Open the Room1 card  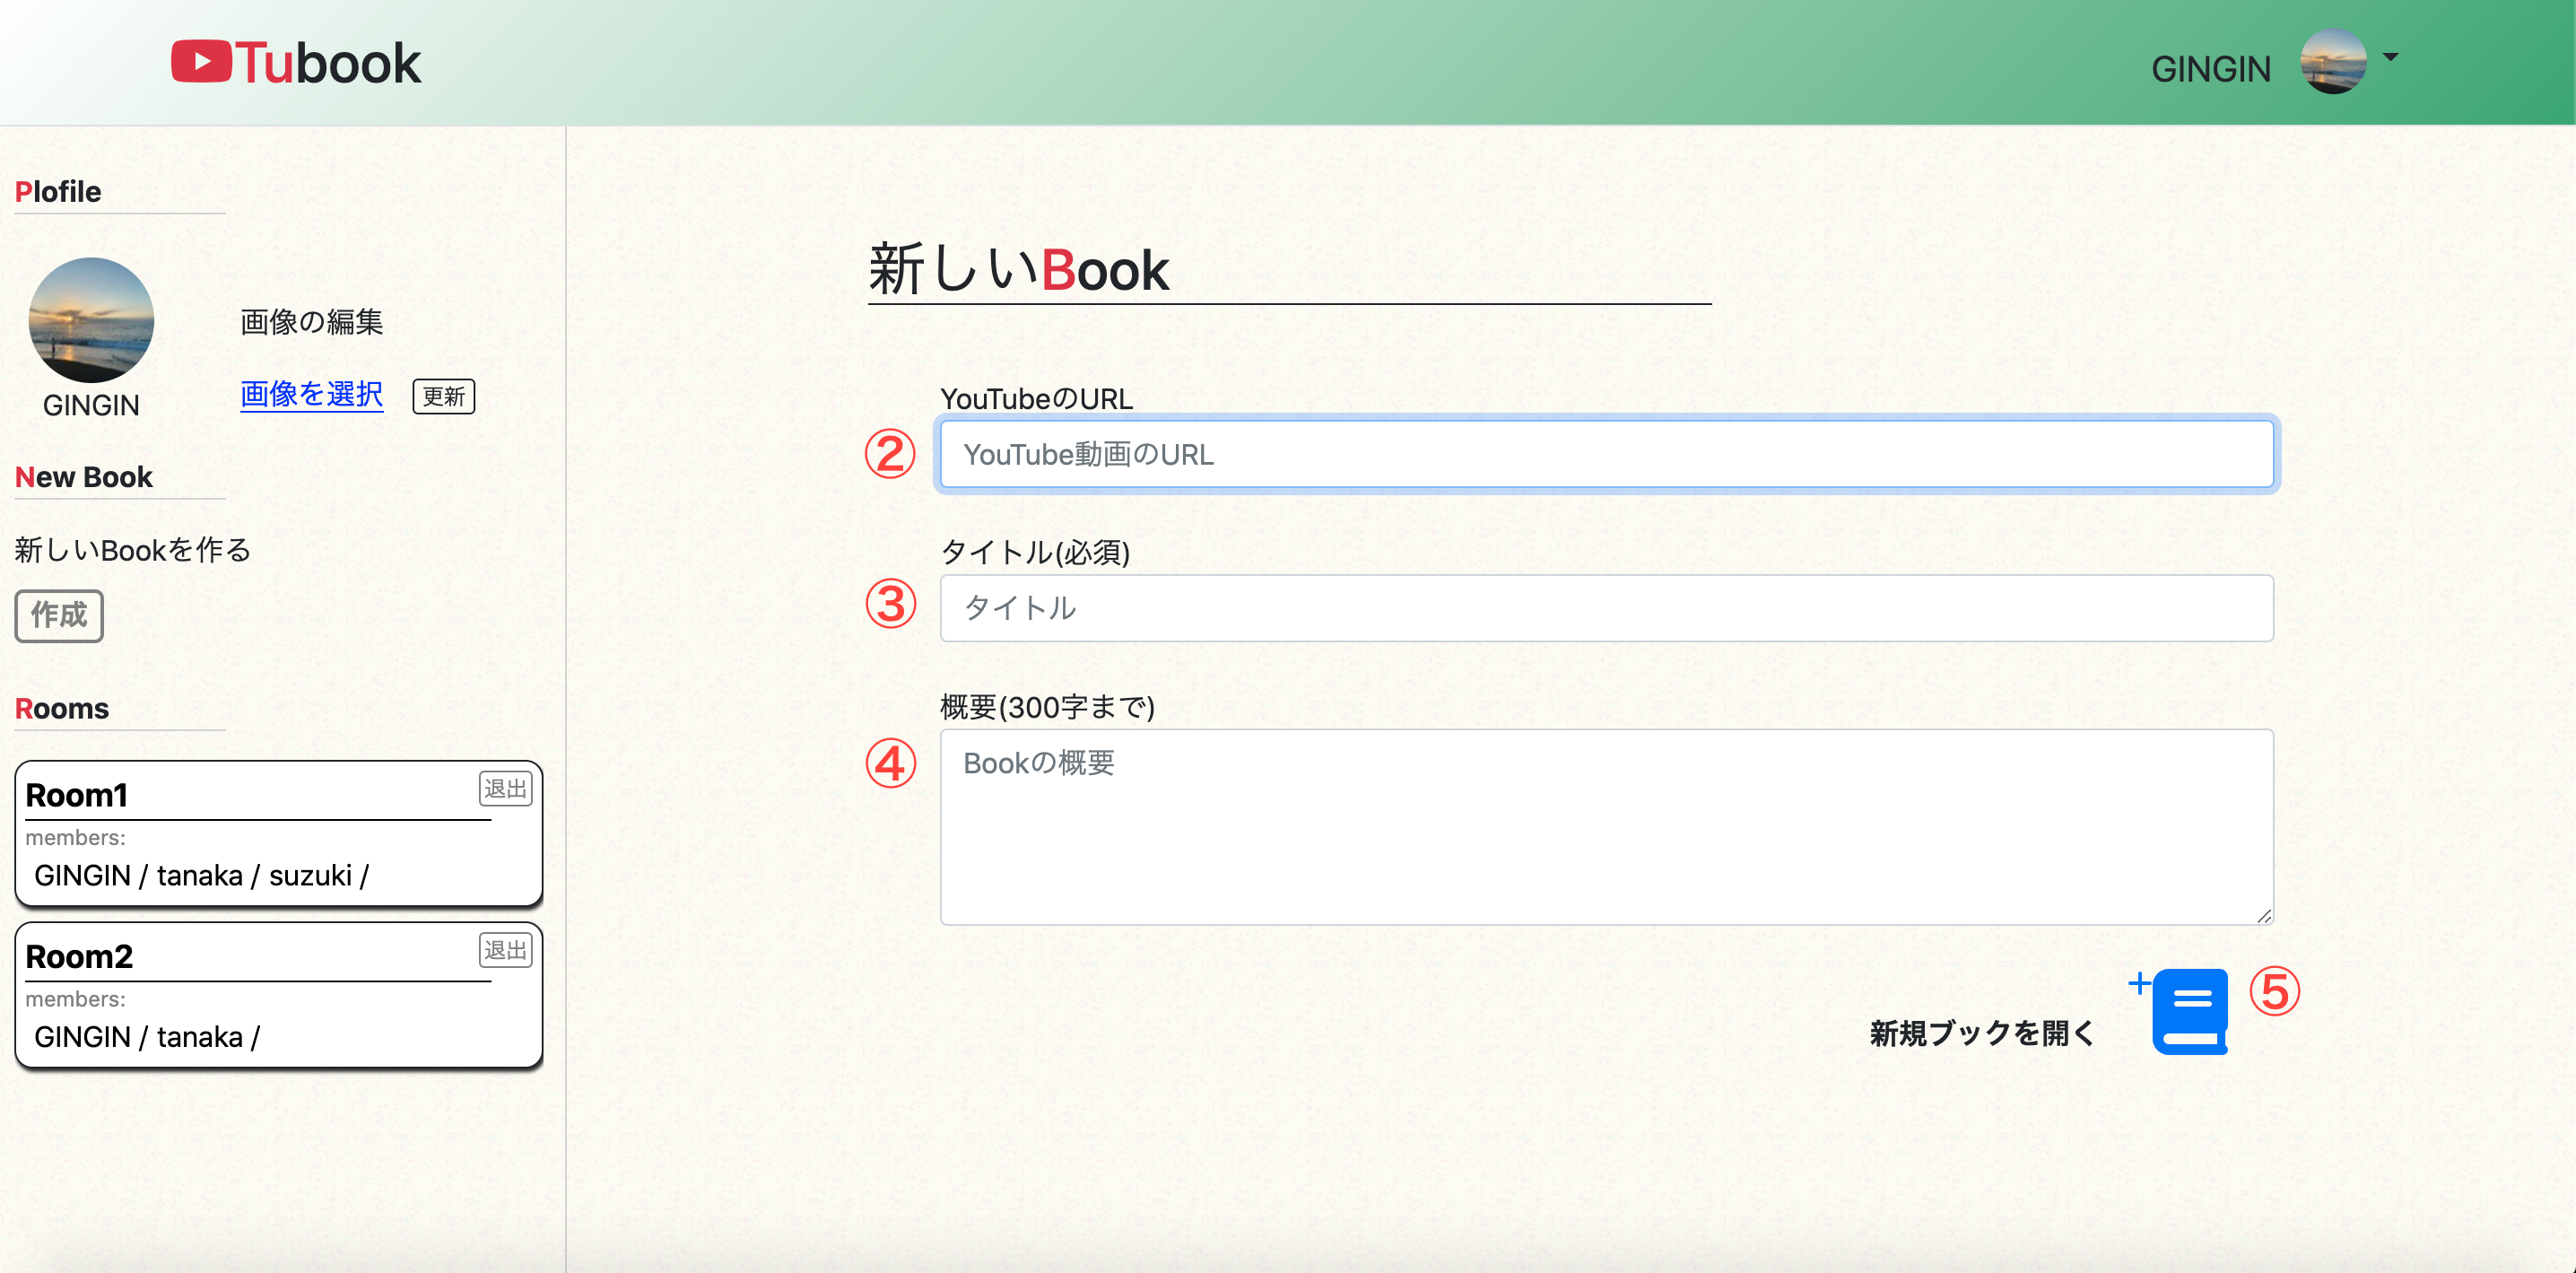[x=279, y=833]
